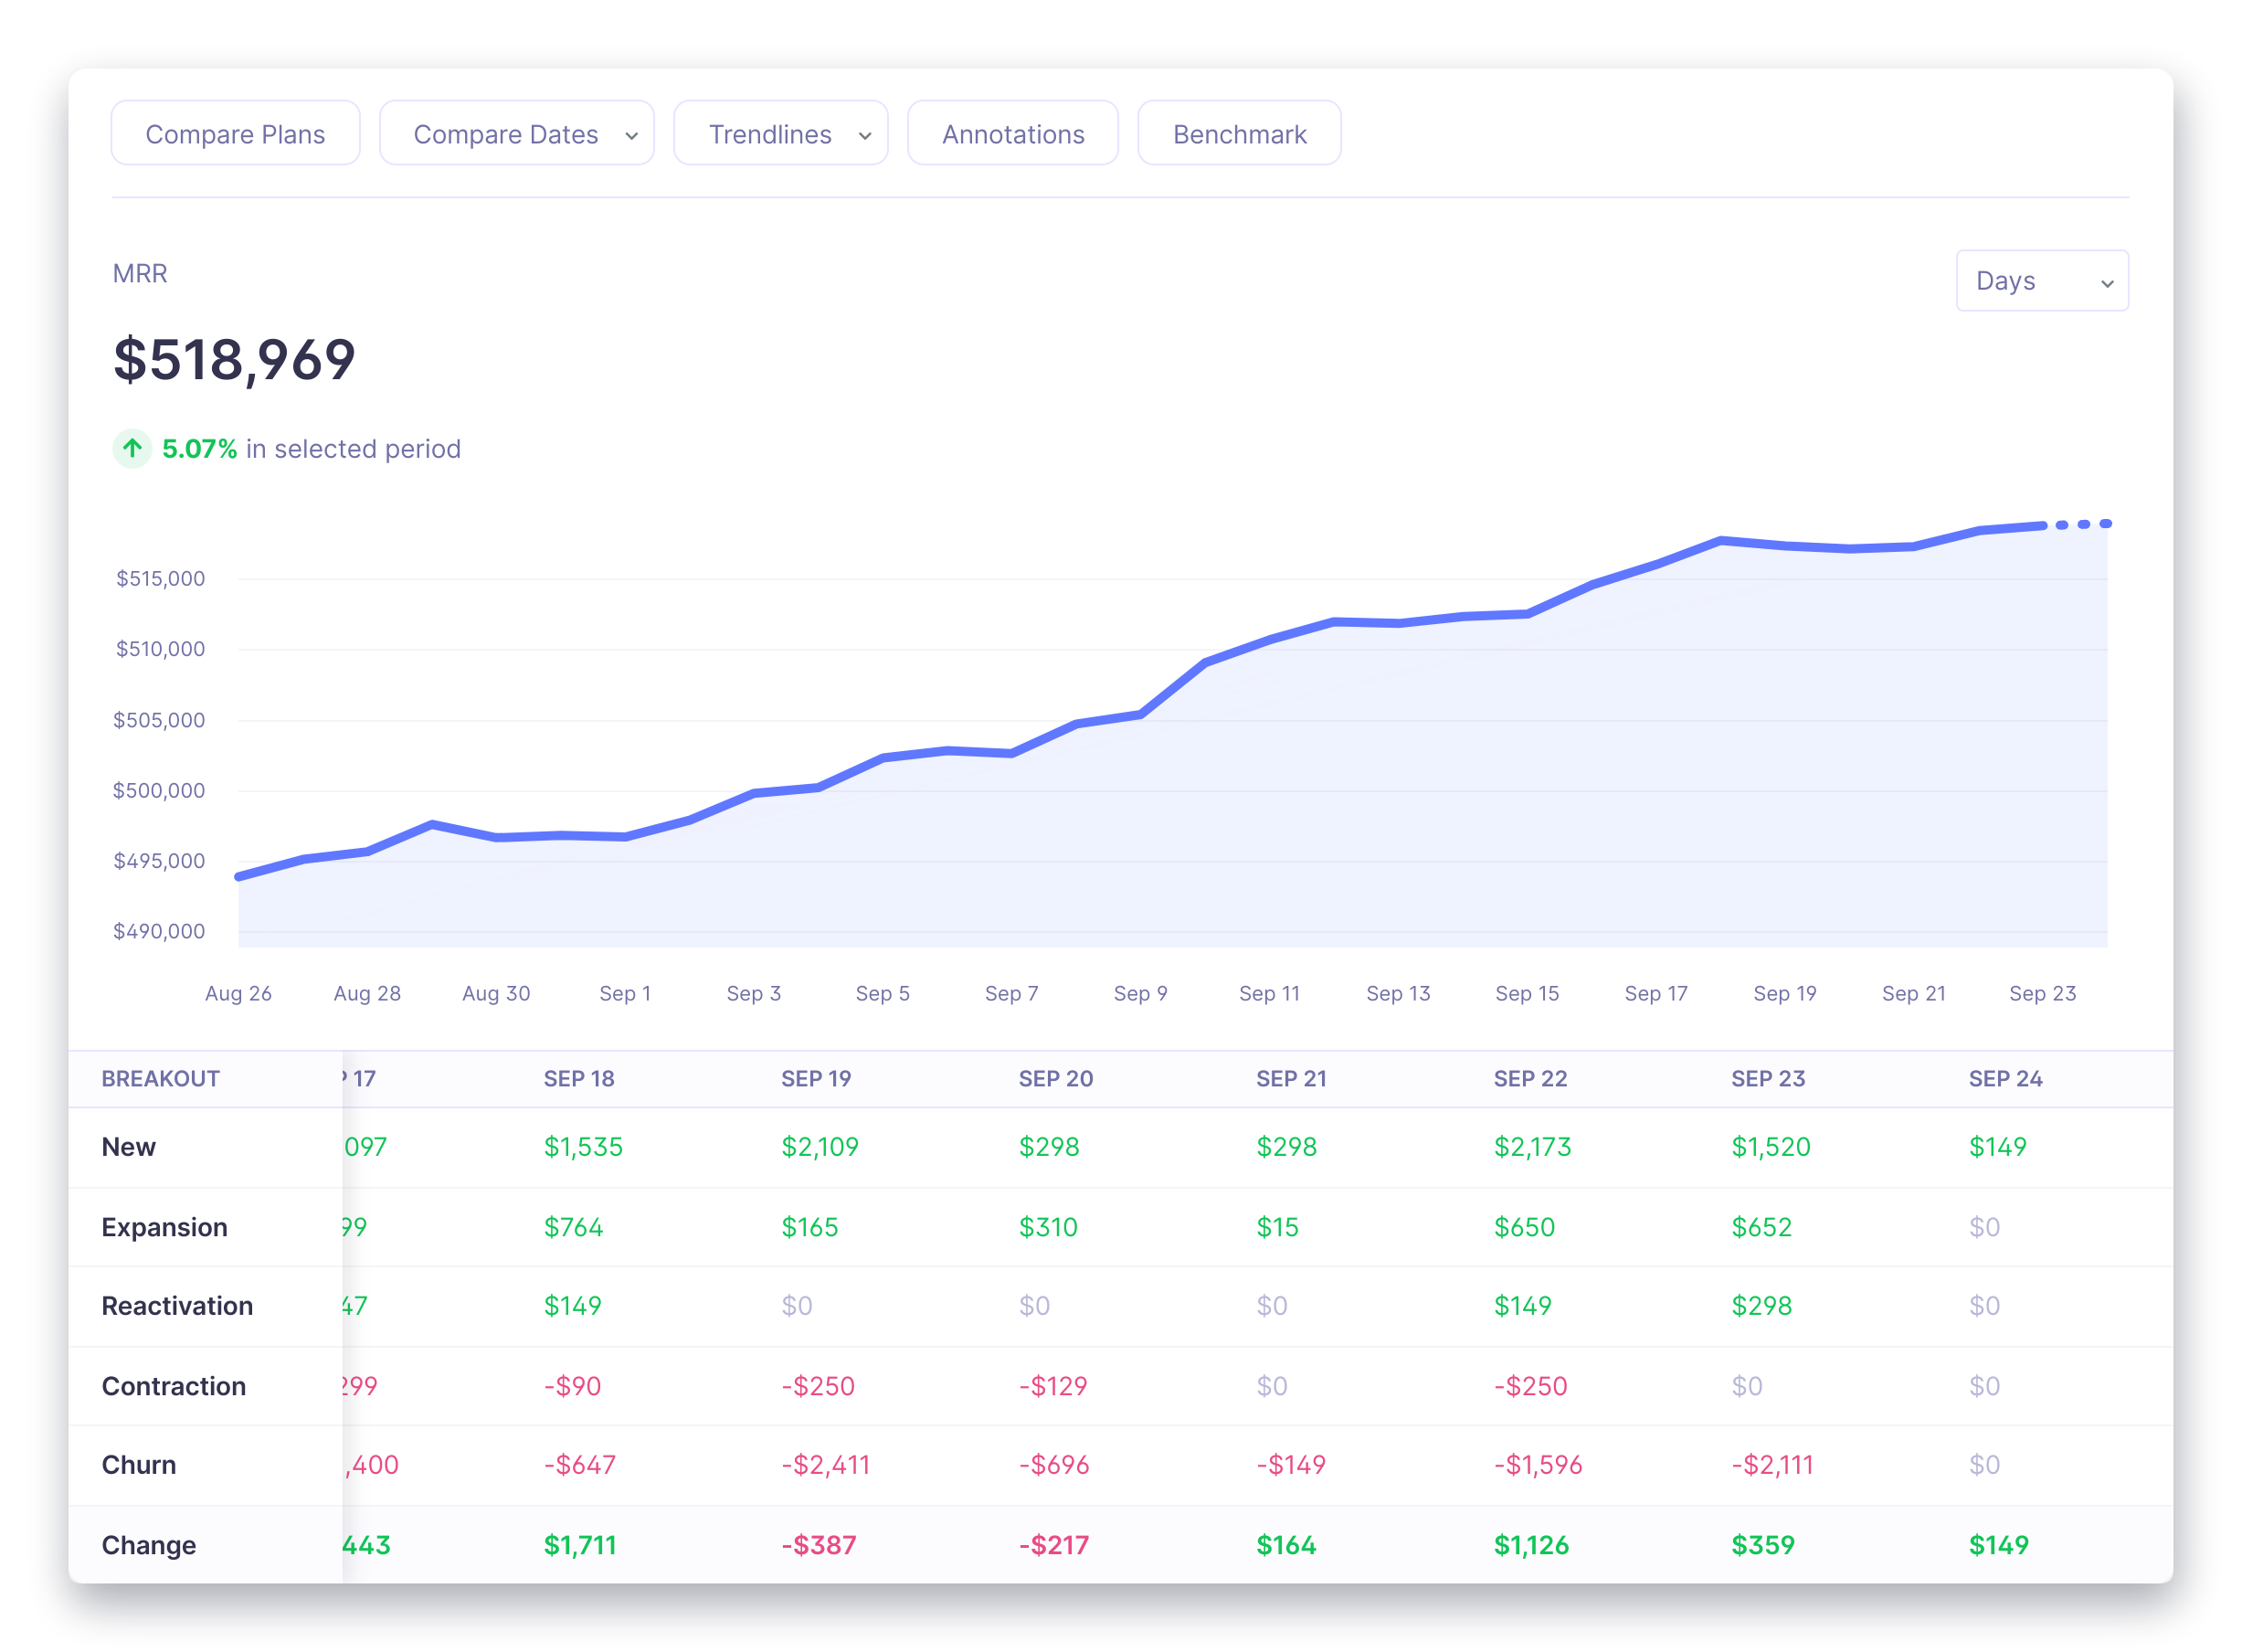Click the Compare Dates chevron arrow
The height and width of the screenshot is (1652, 2242).
[x=631, y=136]
